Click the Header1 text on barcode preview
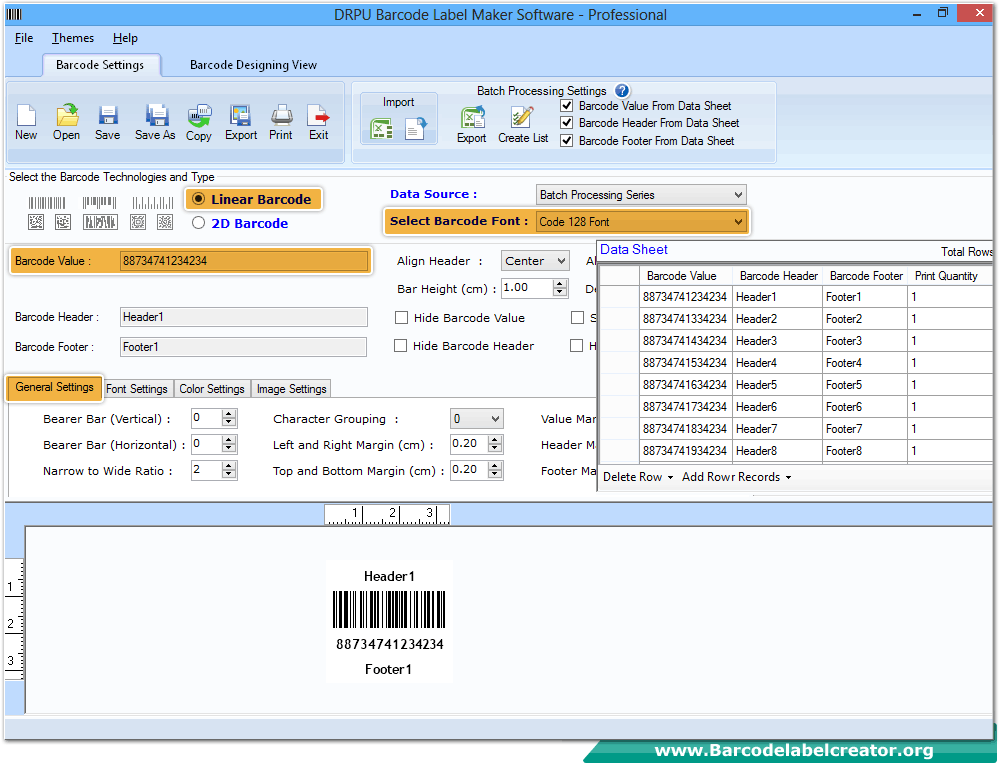The height and width of the screenshot is (763, 999). click(x=389, y=576)
